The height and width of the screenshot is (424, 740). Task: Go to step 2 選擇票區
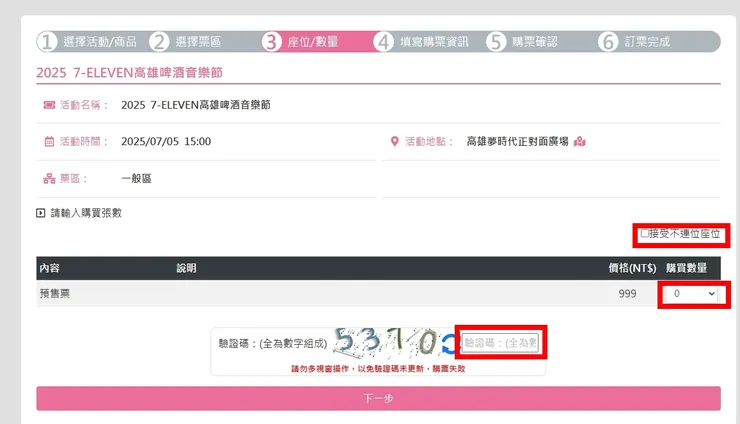point(185,42)
